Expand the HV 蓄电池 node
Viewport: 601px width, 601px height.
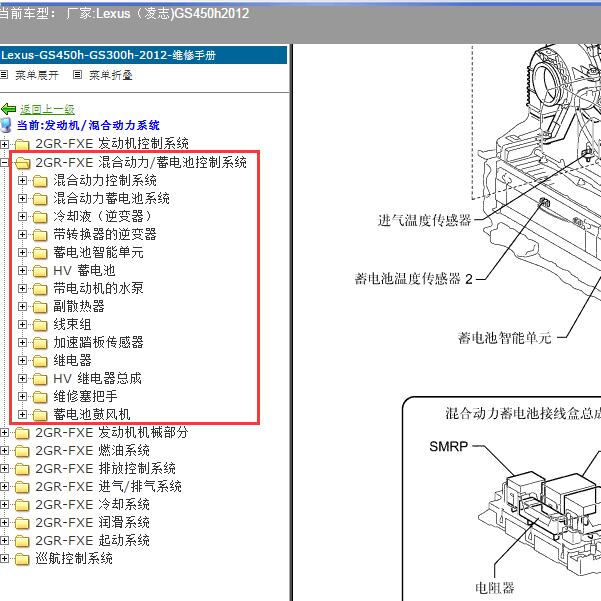(22, 271)
